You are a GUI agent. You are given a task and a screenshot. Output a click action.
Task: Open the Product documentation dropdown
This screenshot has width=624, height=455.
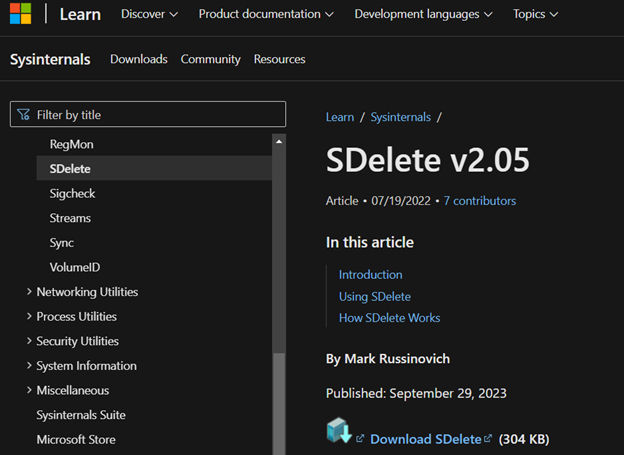coord(266,14)
